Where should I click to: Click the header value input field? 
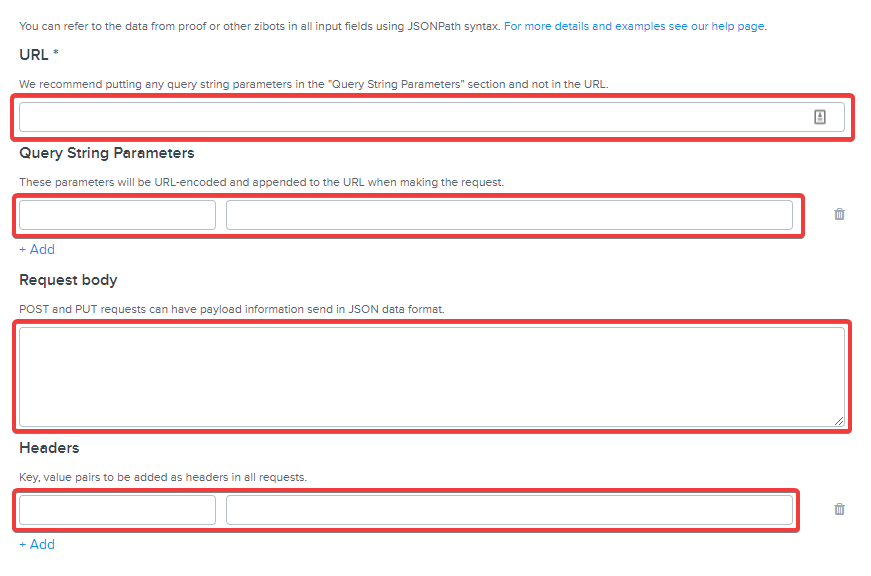(509, 510)
